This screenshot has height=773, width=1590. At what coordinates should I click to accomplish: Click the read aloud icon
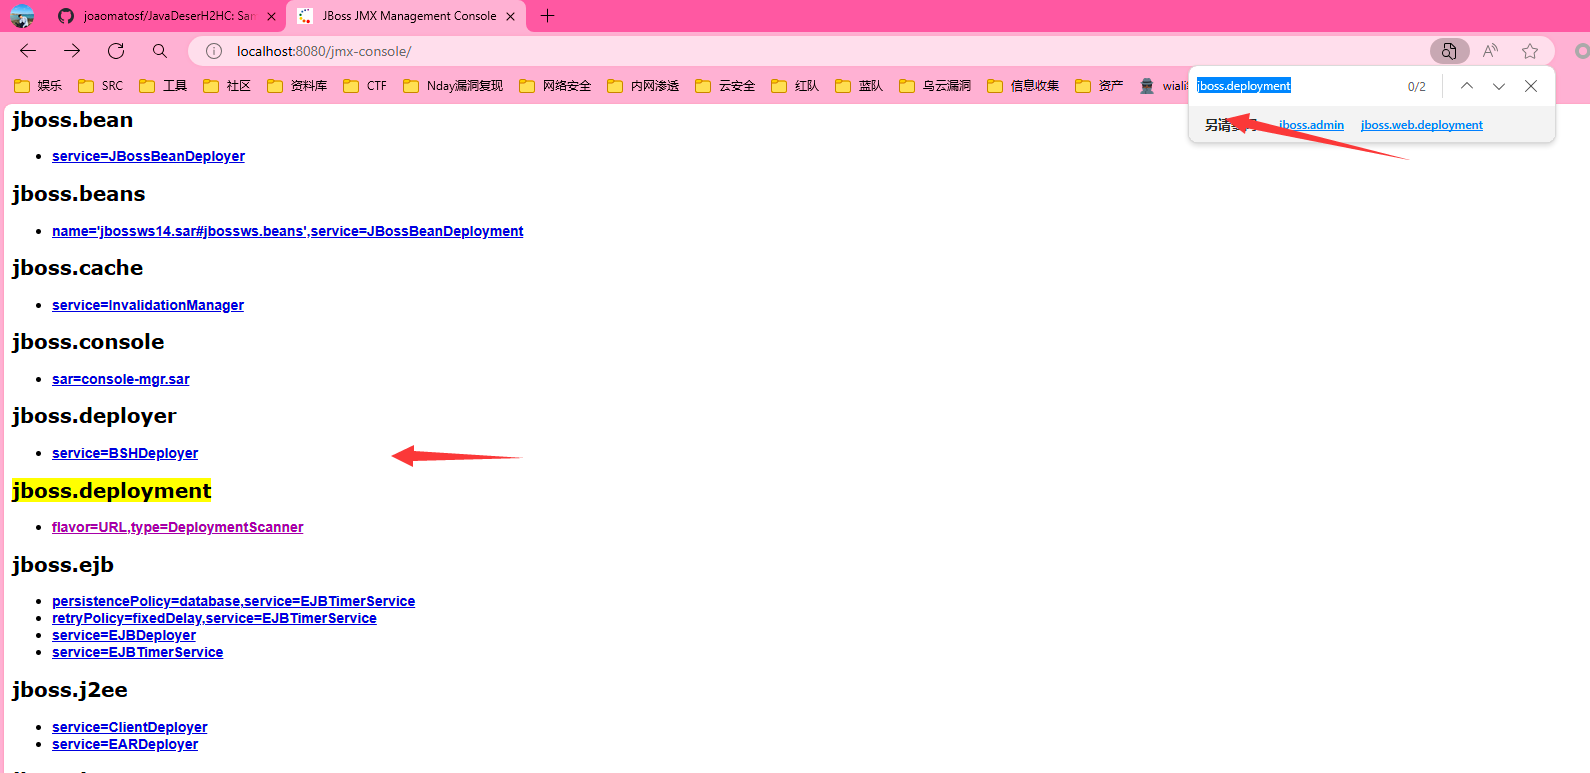tap(1490, 51)
